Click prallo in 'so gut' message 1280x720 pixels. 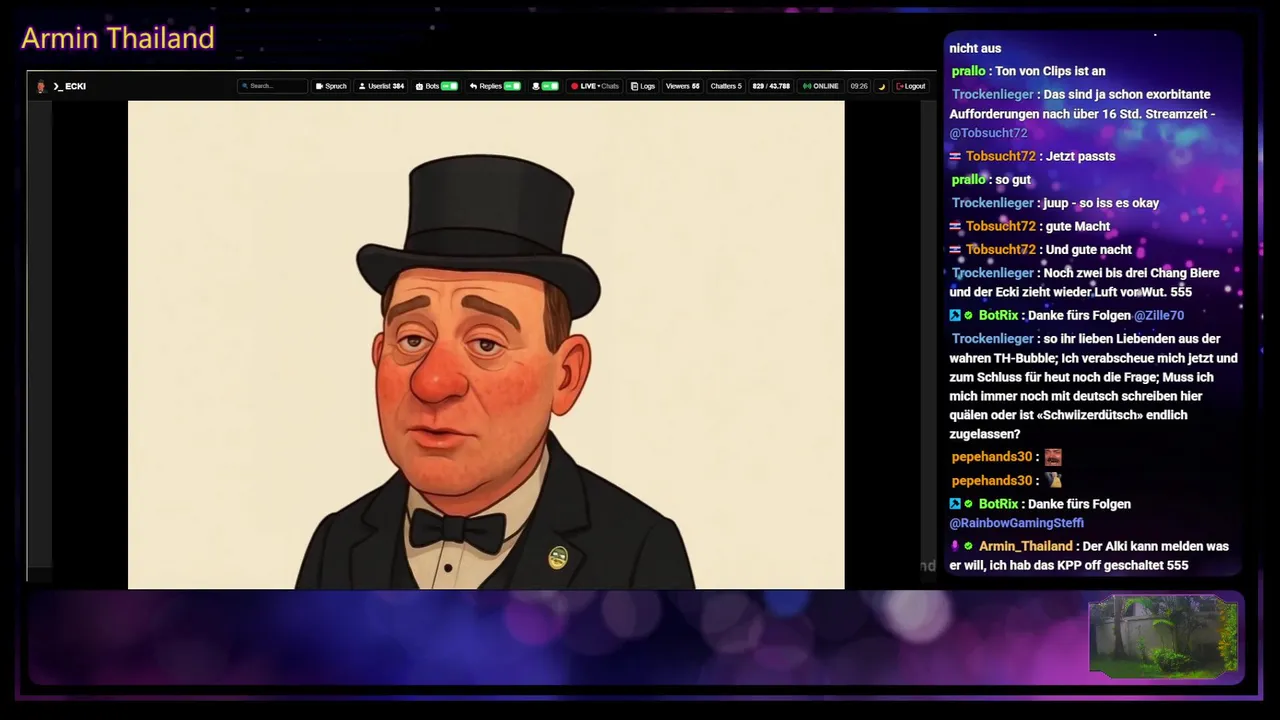click(968, 180)
